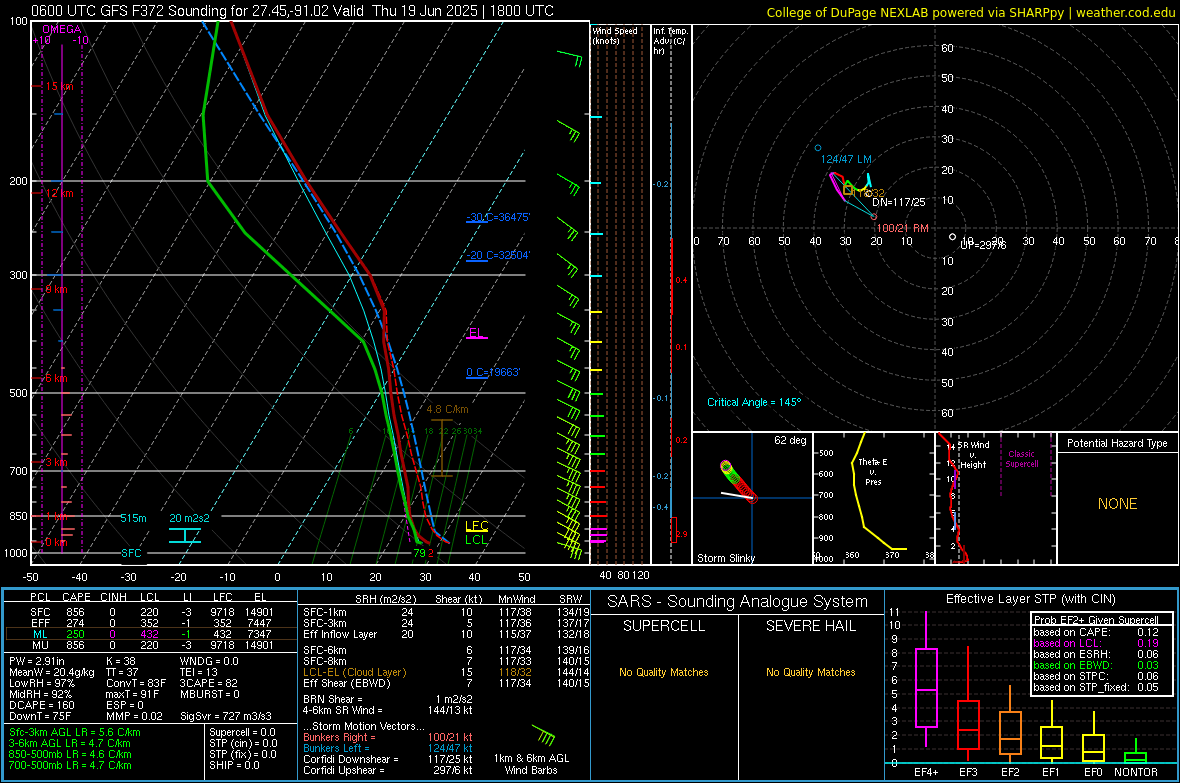
Task: Click the green NONTOR box plot
Action: click(1135, 753)
